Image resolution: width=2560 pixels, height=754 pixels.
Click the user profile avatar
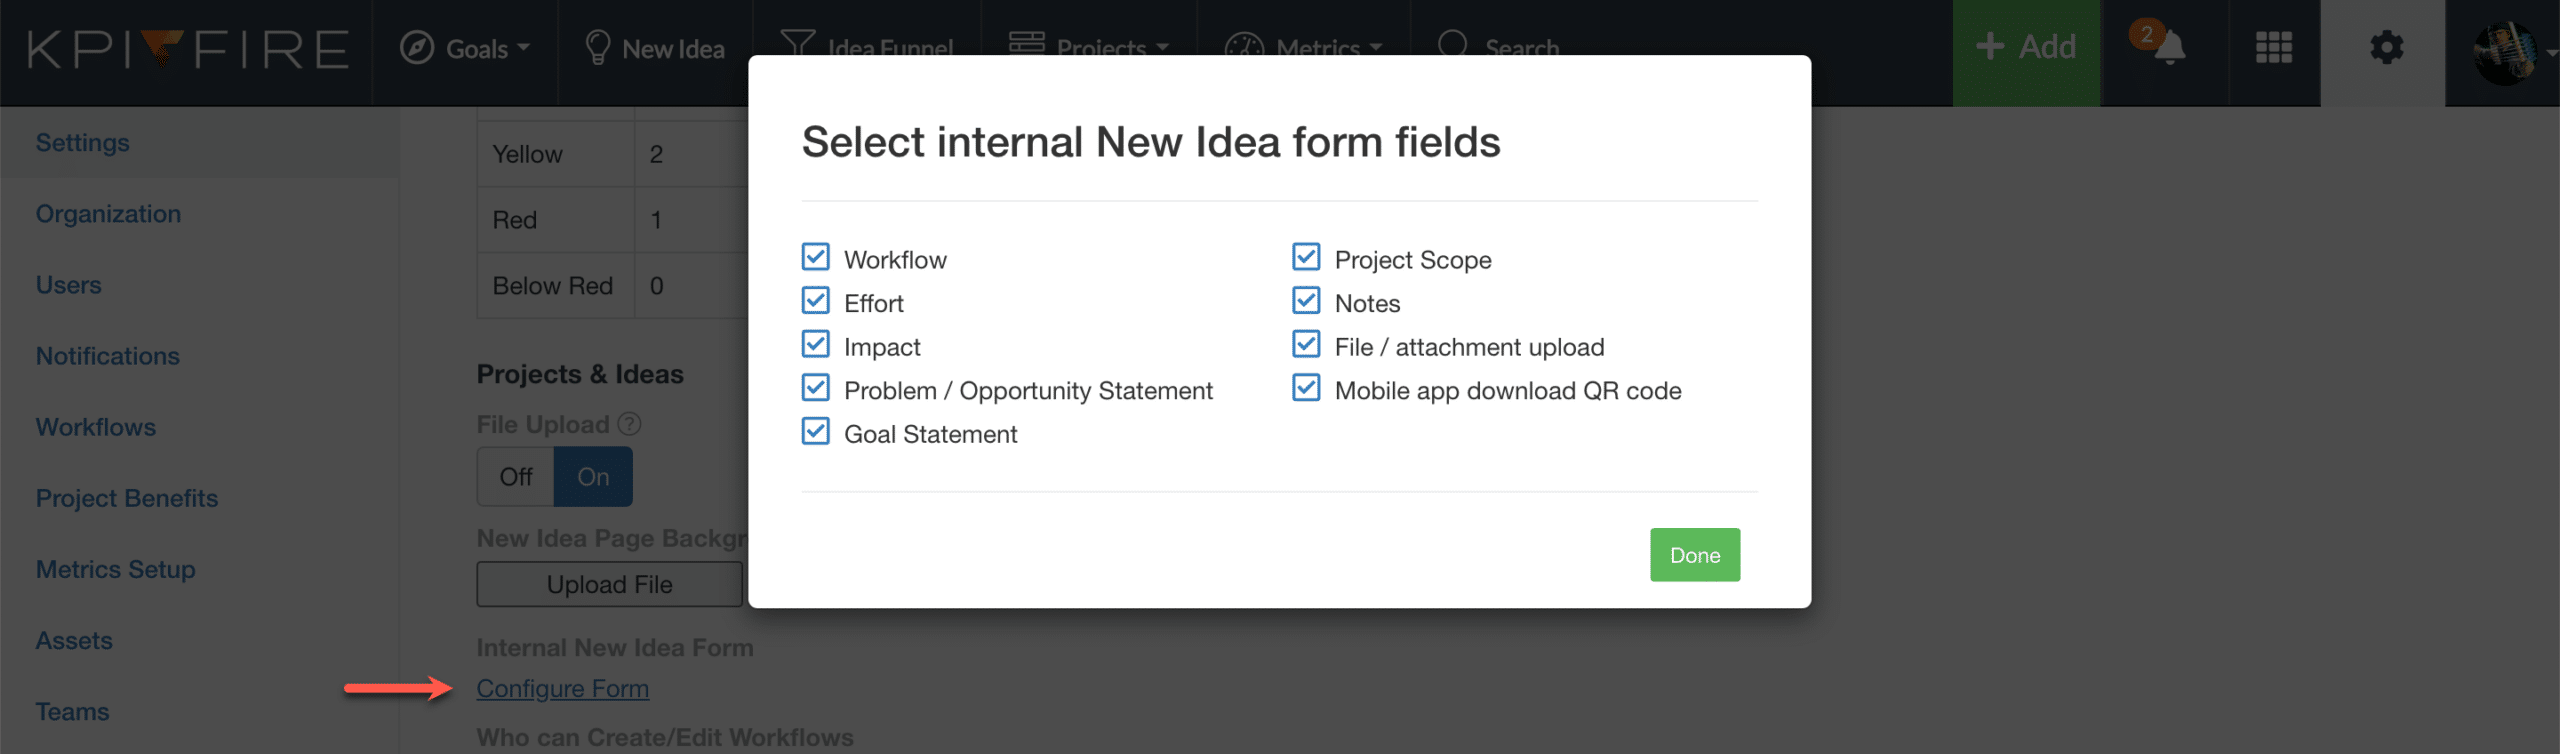(2505, 52)
